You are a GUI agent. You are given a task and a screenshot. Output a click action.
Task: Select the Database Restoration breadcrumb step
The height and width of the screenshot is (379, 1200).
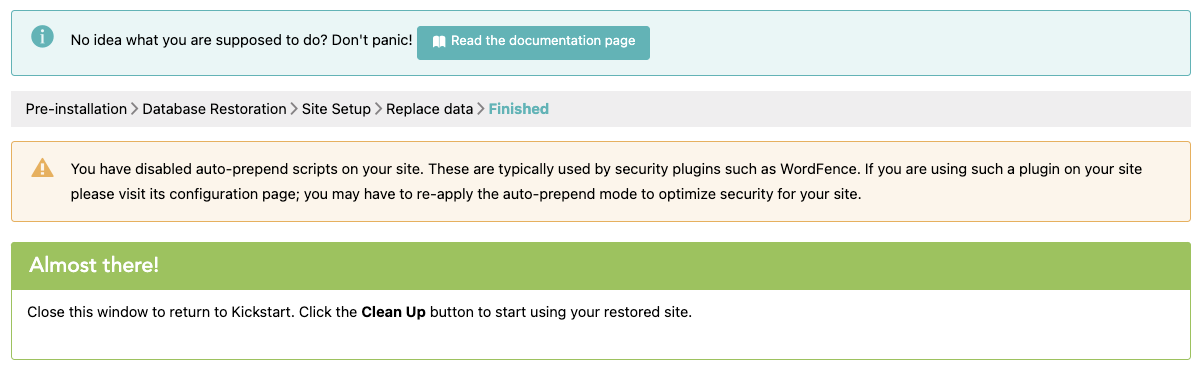pyautogui.click(x=214, y=109)
